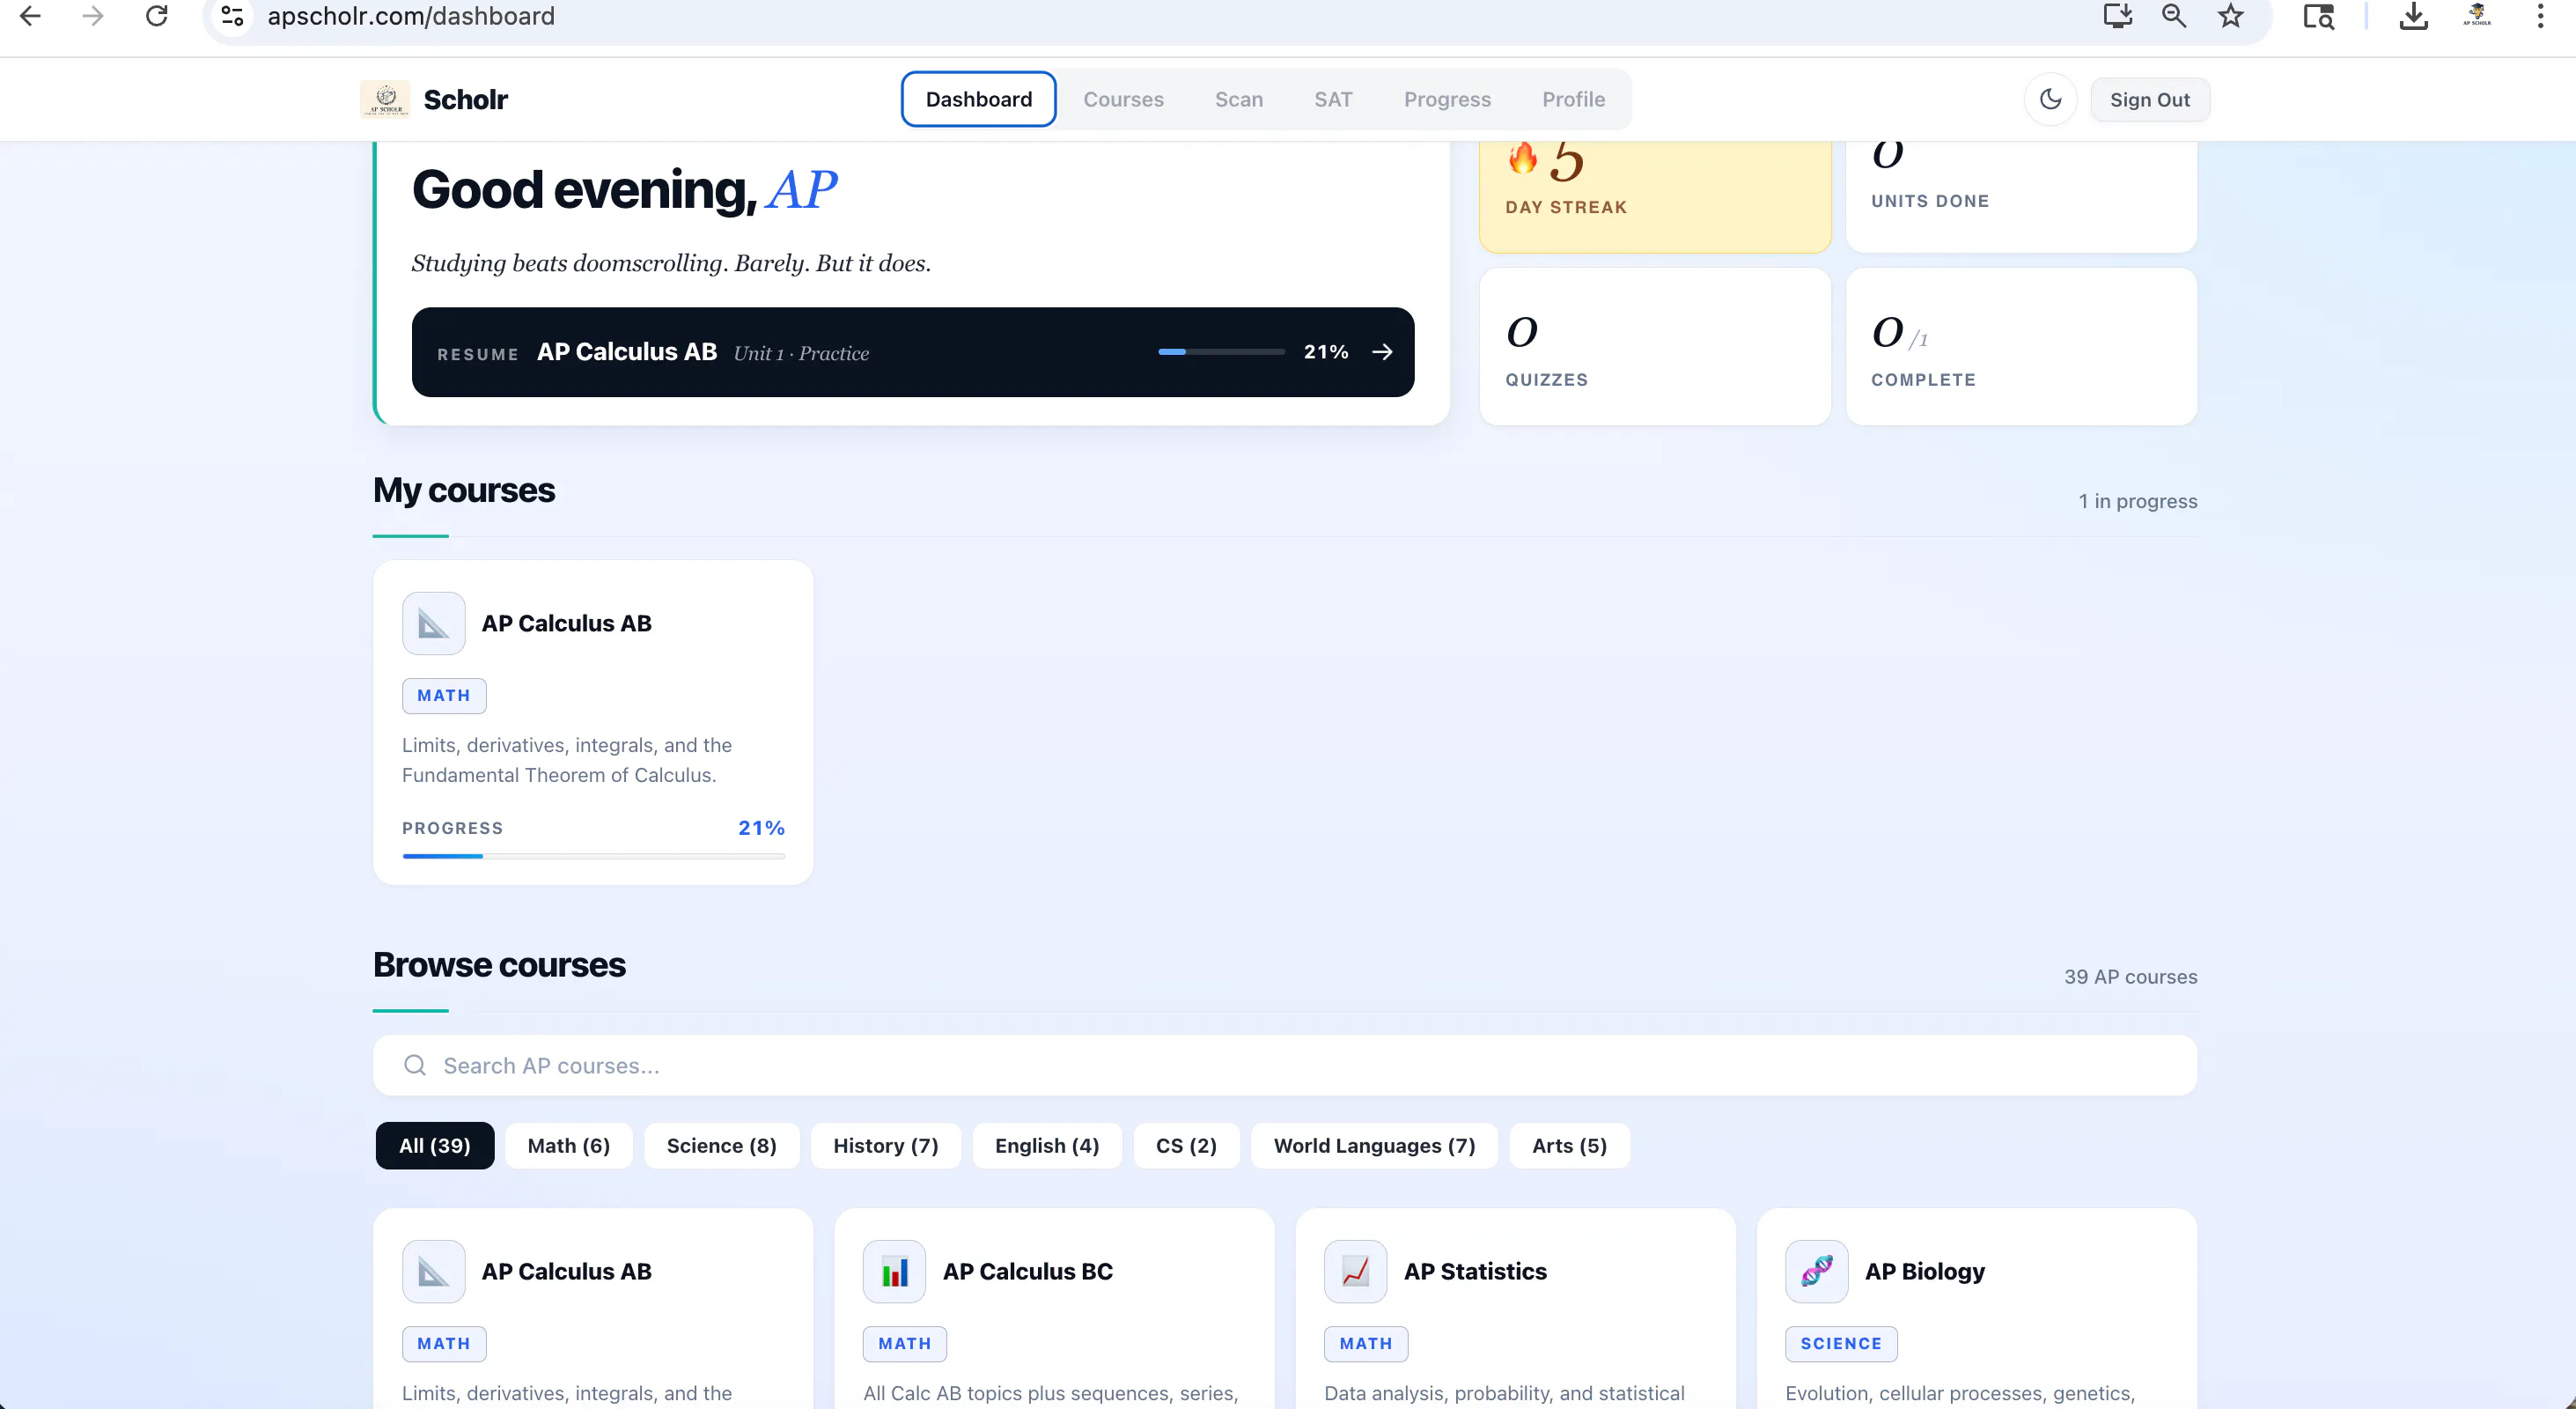Click the "1 in progress" text
Image resolution: width=2576 pixels, height=1409 pixels.
tap(2138, 501)
